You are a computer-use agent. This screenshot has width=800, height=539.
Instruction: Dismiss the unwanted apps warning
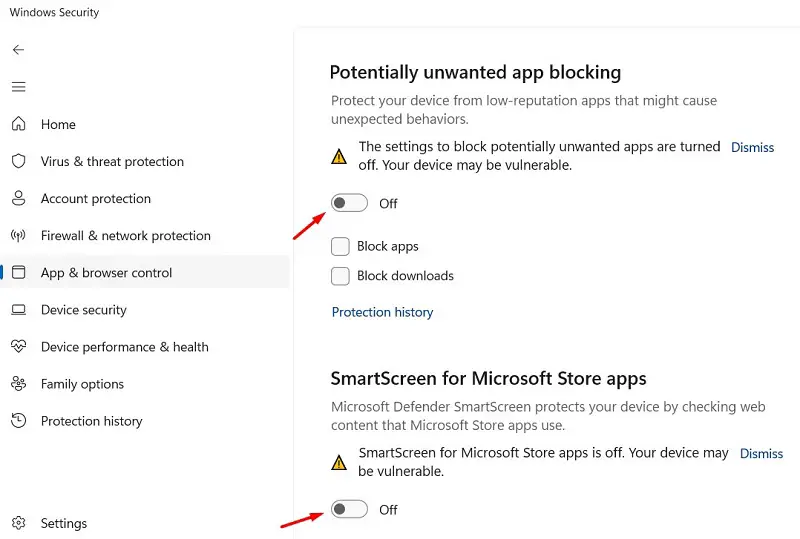tap(752, 147)
